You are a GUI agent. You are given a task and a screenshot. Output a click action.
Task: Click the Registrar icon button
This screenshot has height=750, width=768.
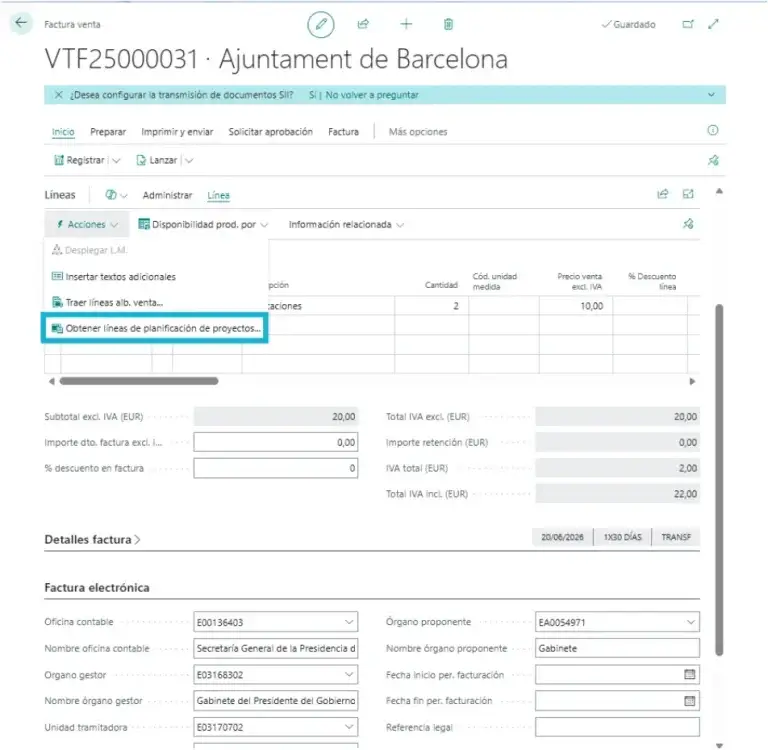(x=79, y=160)
